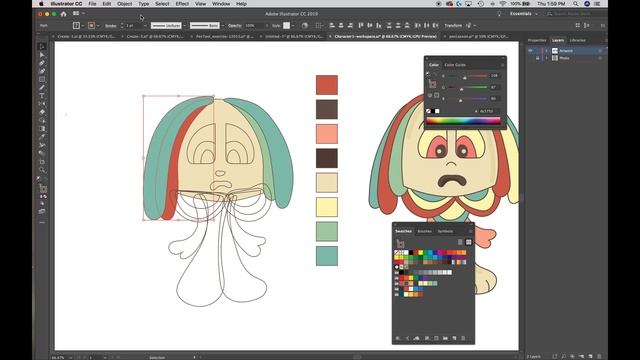Select the Rectangle tool
This screenshot has height=360, width=640.
42,79
